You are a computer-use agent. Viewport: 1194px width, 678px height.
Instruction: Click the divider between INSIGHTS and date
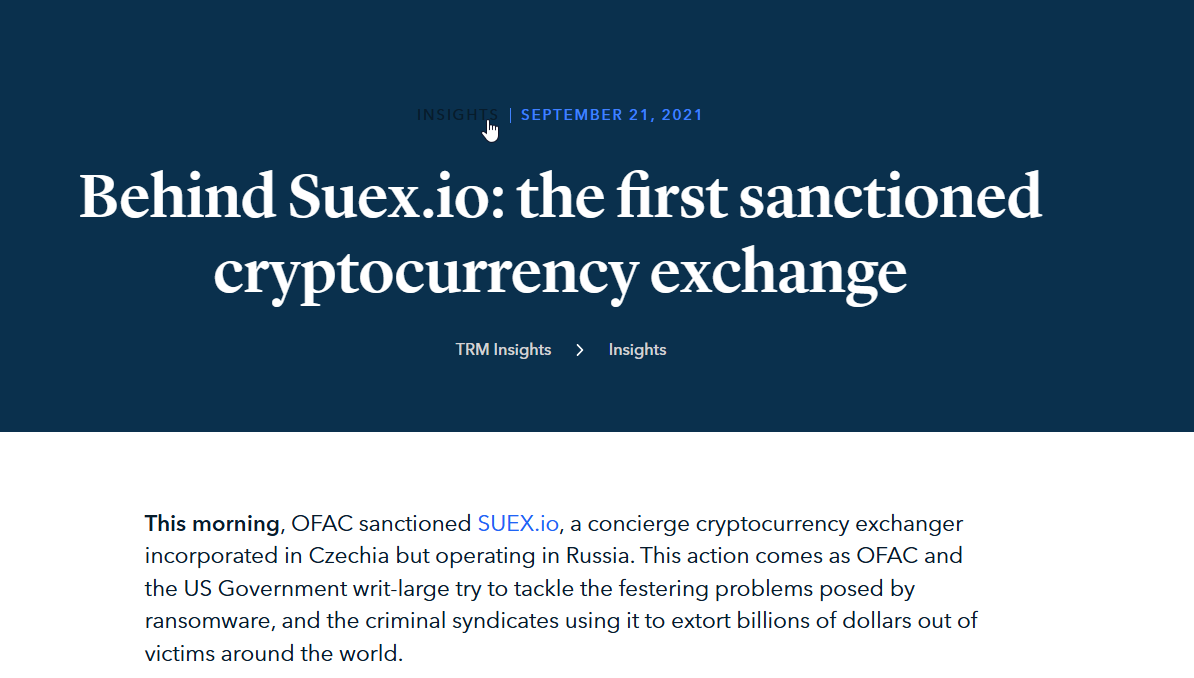click(510, 115)
